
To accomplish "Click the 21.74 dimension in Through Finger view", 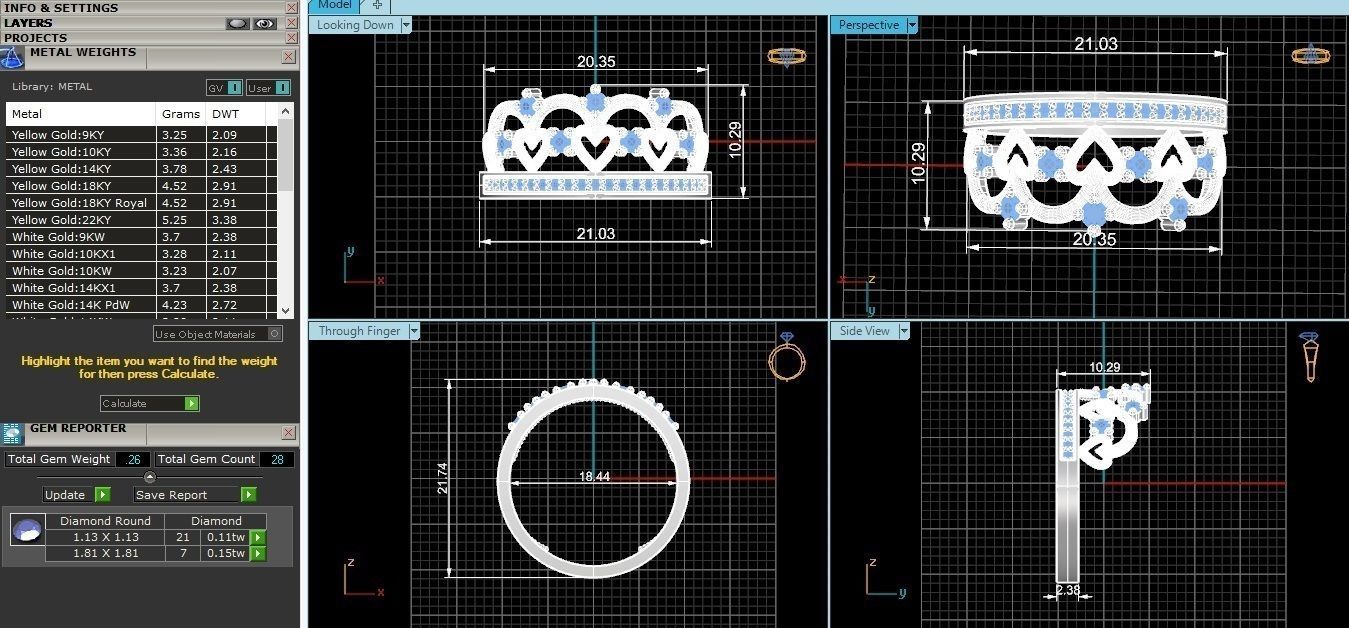I will 443,477.
